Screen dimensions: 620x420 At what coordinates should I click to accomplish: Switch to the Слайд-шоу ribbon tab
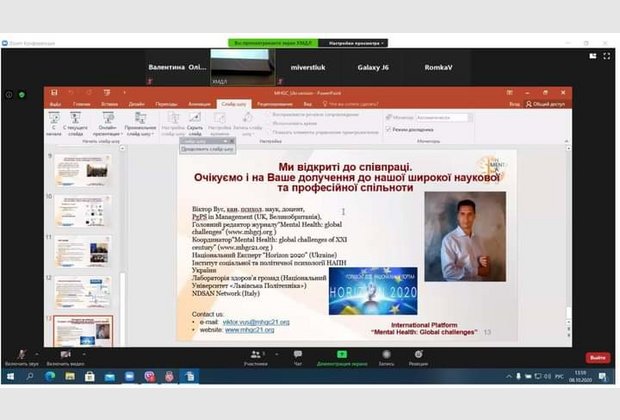tap(233, 103)
